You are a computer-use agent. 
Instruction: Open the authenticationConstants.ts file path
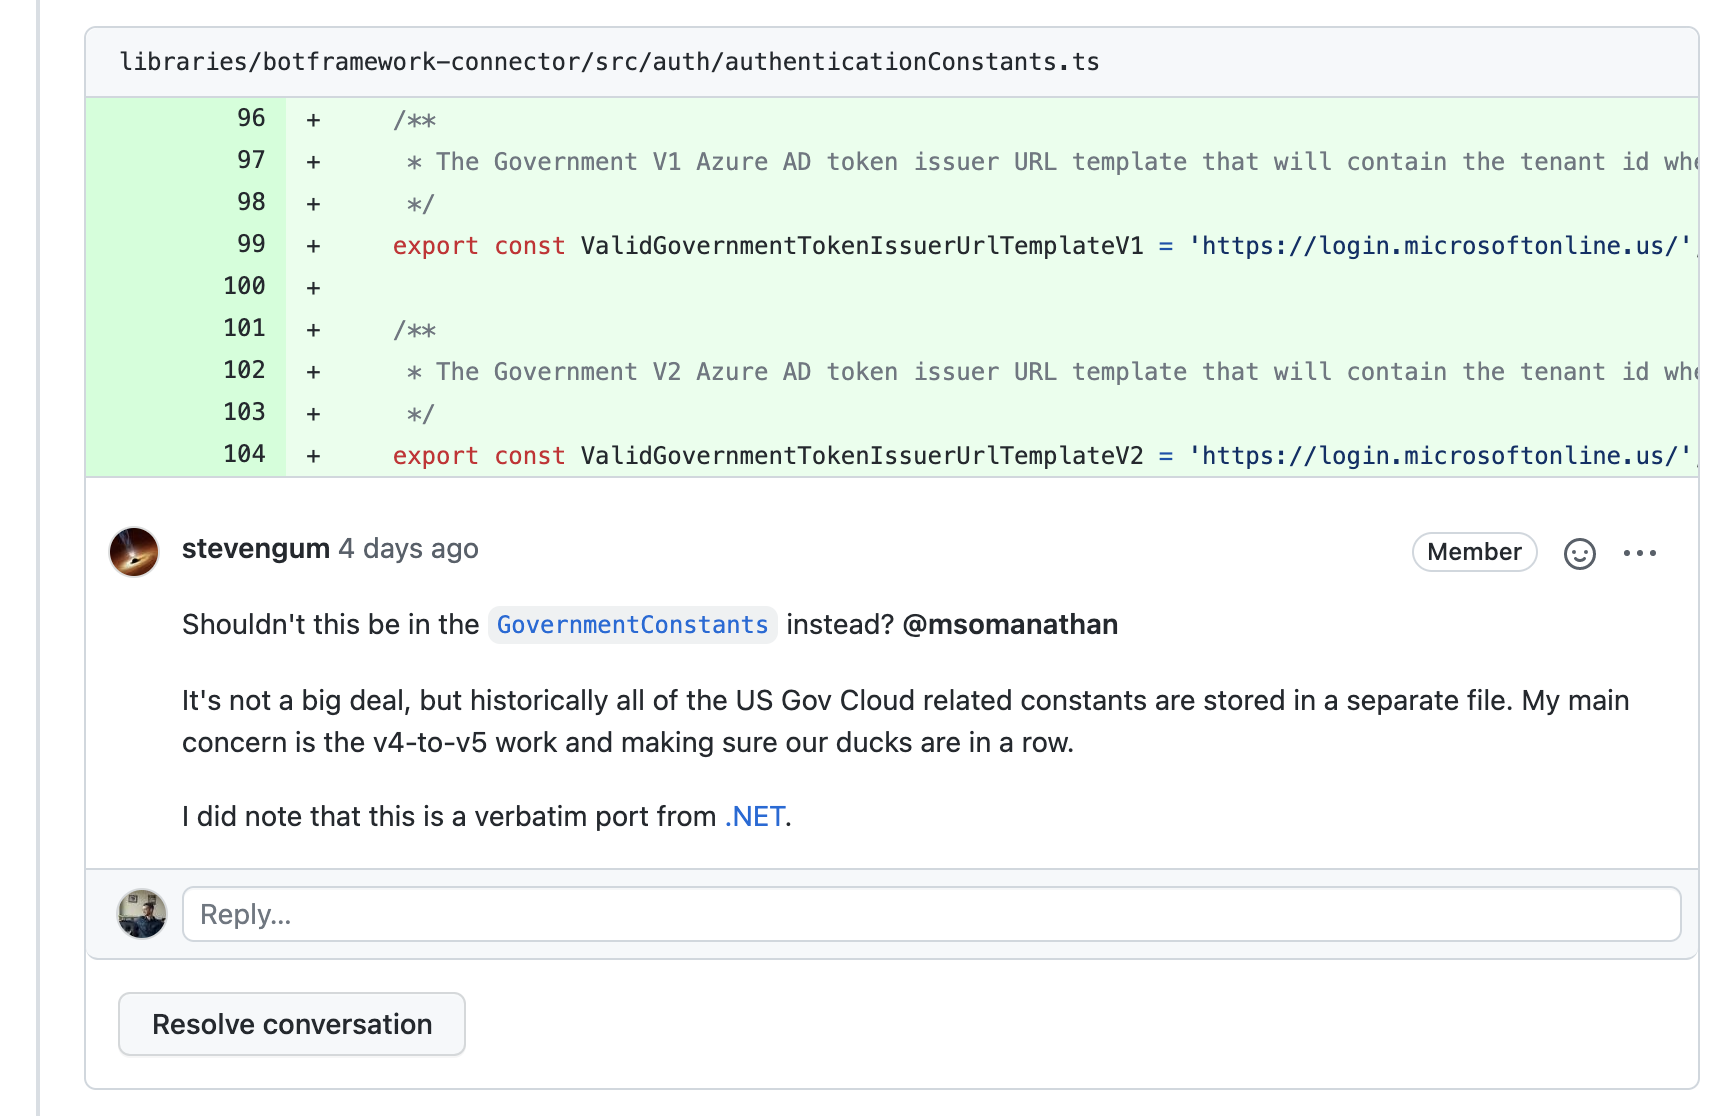tap(609, 62)
